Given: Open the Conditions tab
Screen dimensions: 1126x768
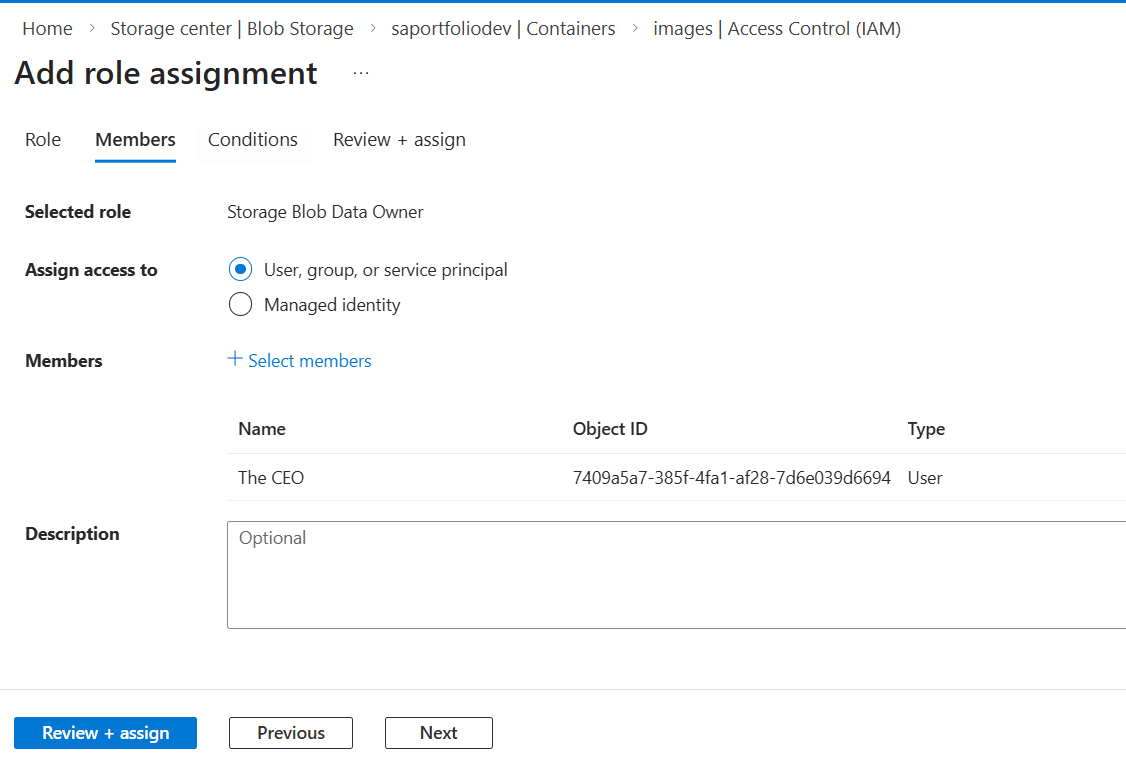Looking at the screenshot, I should pyautogui.click(x=253, y=140).
